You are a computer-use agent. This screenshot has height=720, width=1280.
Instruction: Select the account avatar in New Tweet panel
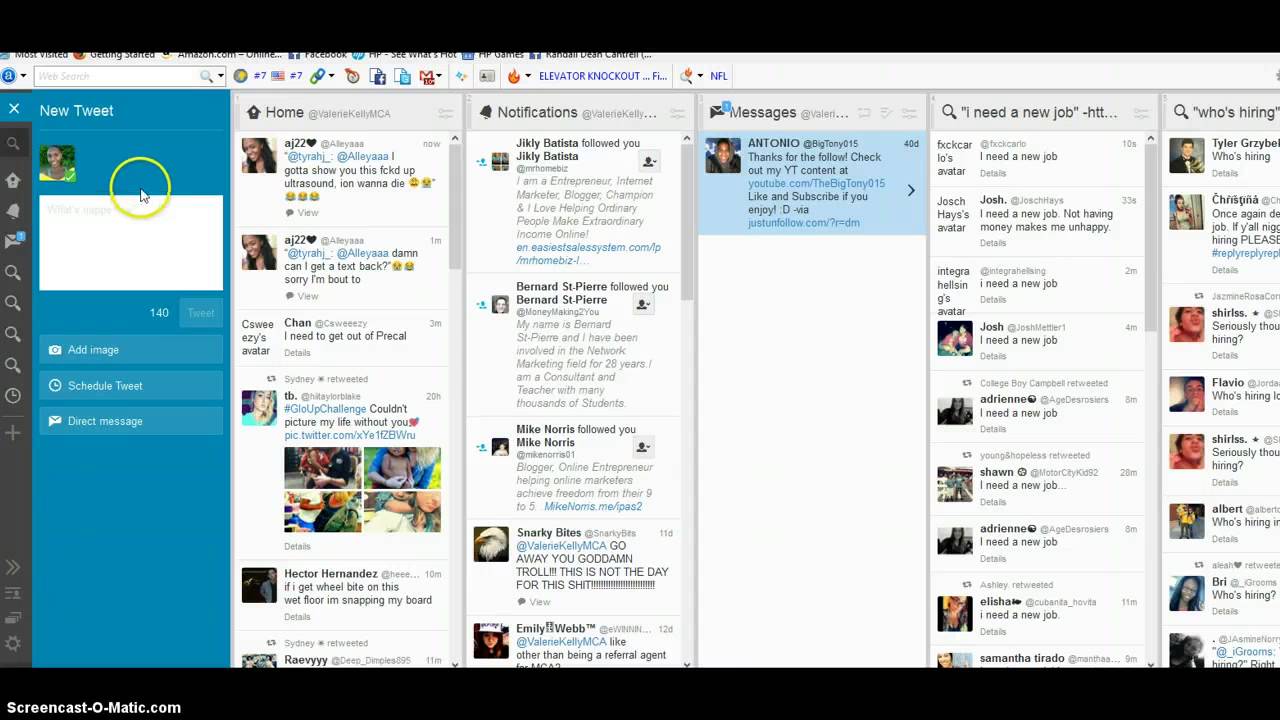(x=57, y=163)
